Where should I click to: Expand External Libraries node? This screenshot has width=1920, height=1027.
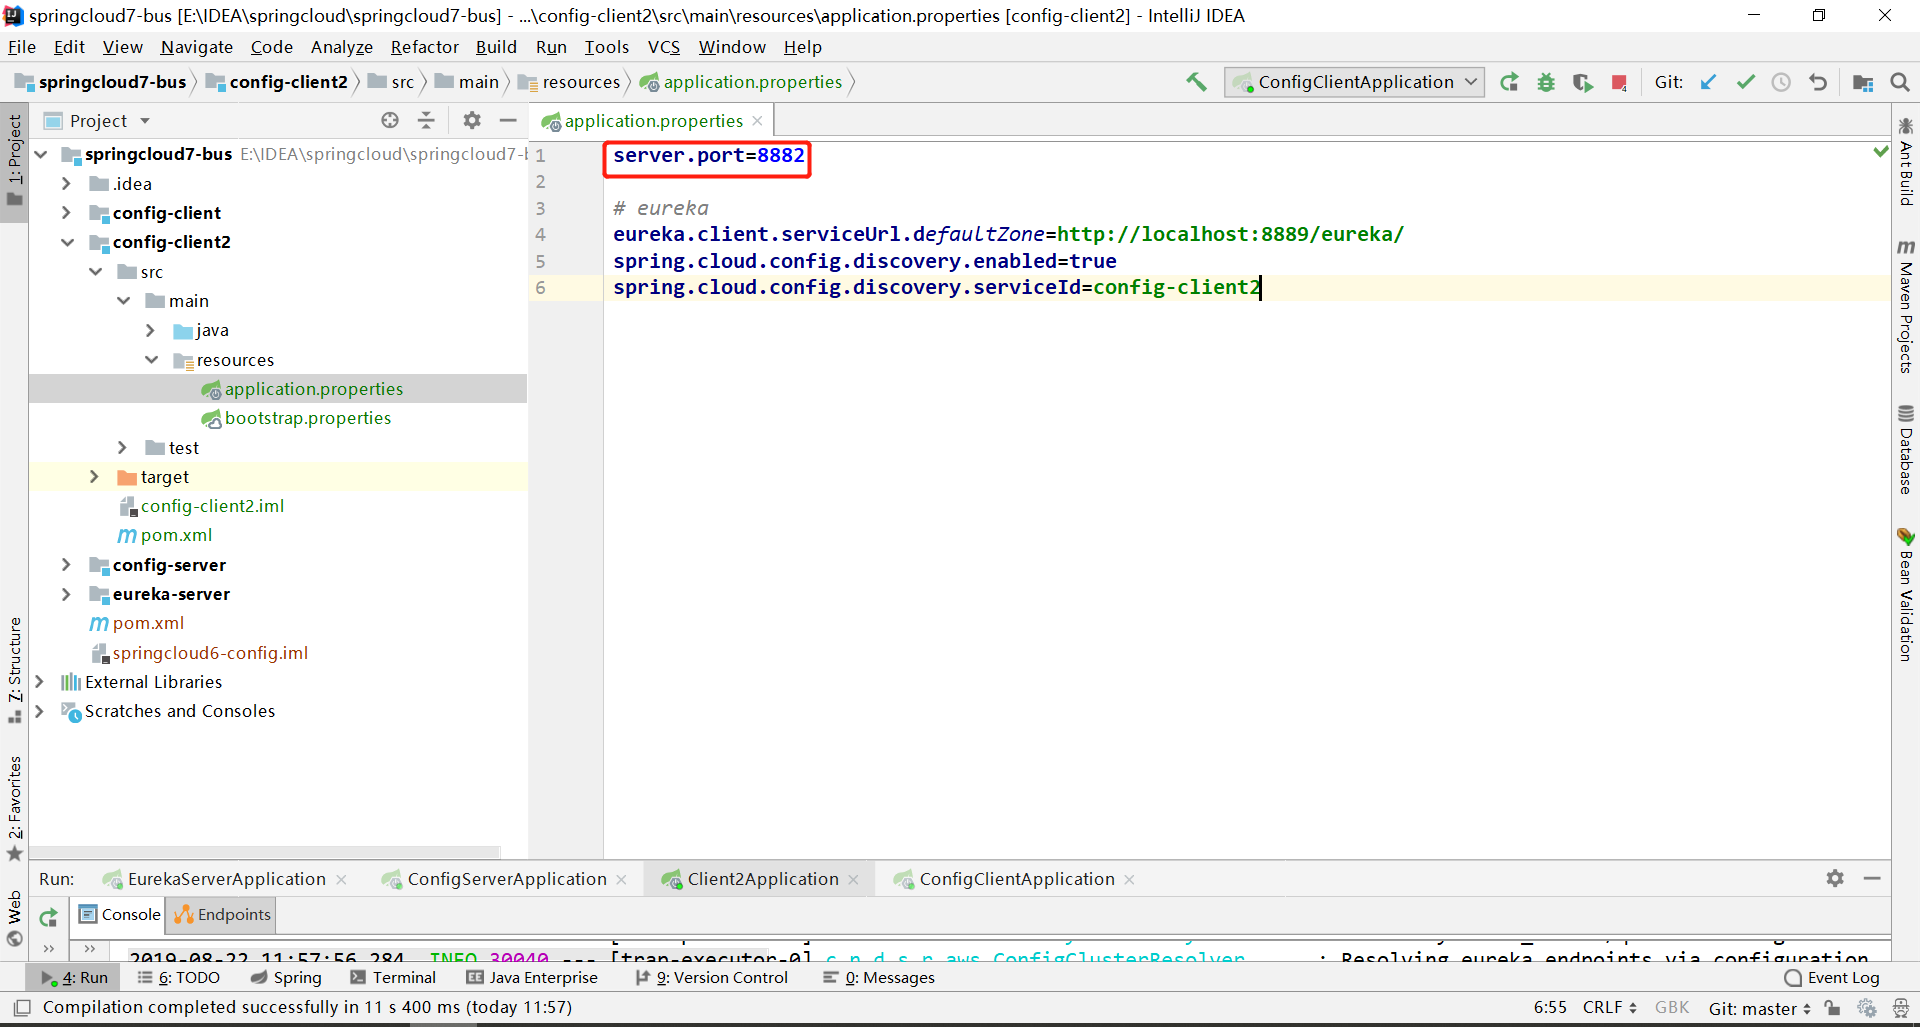[39, 682]
